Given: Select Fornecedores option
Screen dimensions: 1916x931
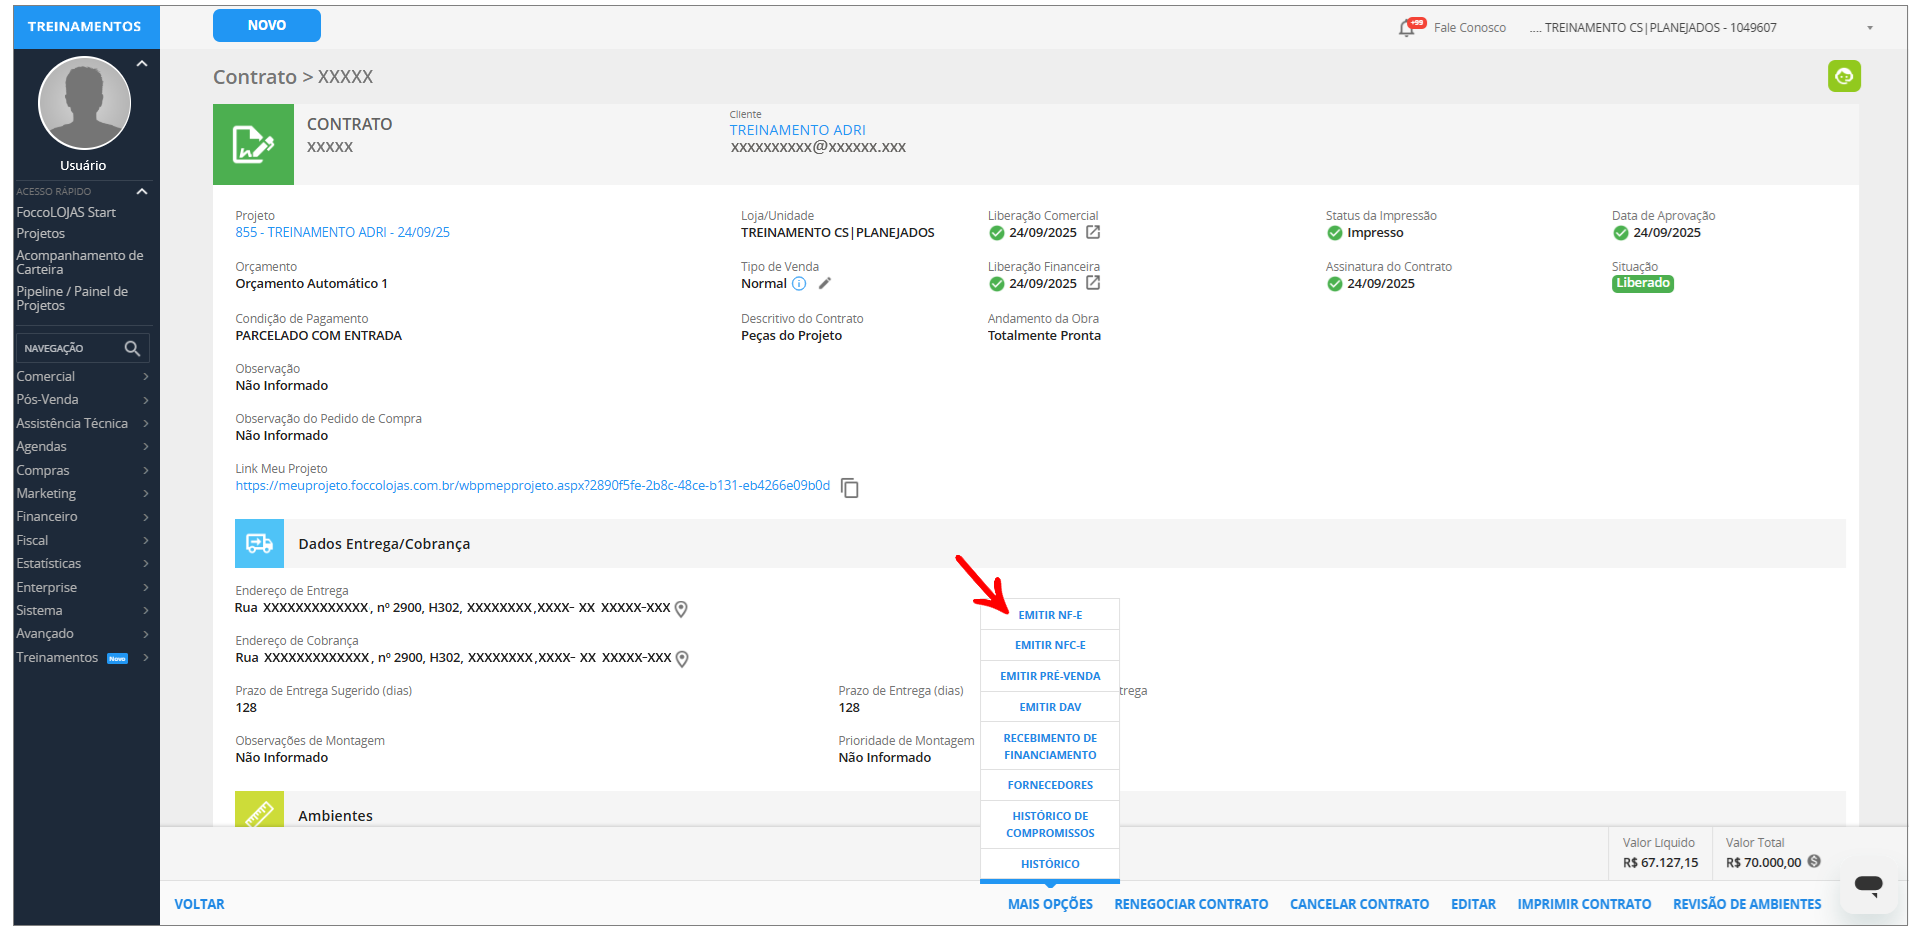Looking at the screenshot, I should pos(1050,785).
